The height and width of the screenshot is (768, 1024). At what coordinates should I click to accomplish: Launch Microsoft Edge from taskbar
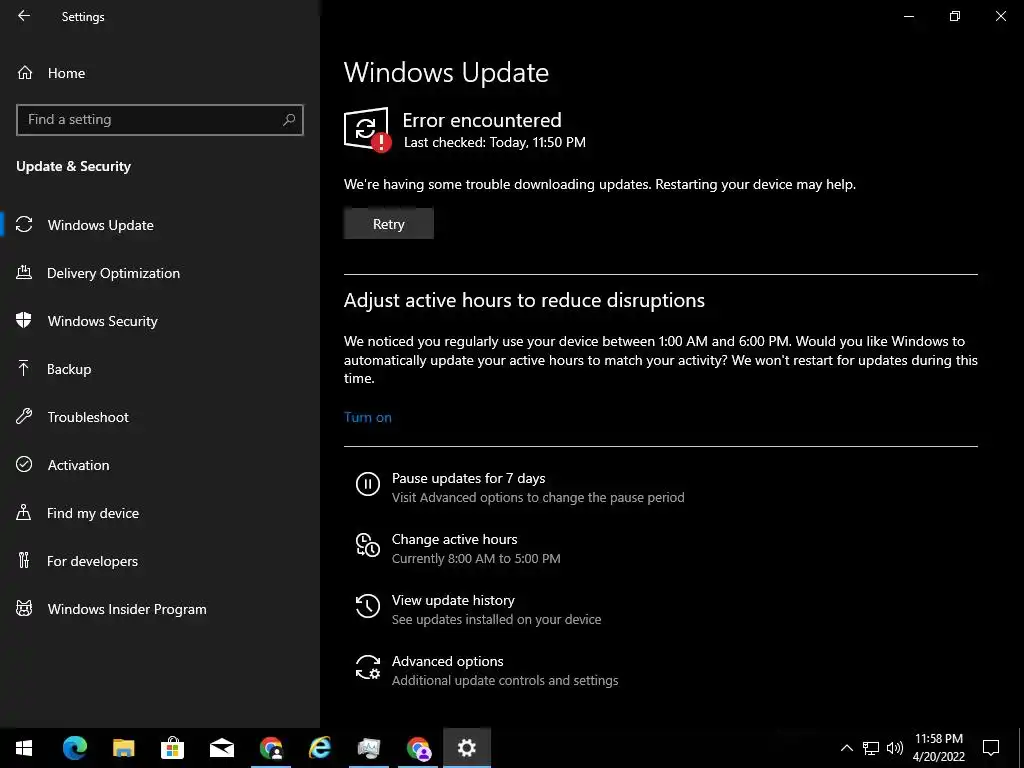(x=74, y=748)
